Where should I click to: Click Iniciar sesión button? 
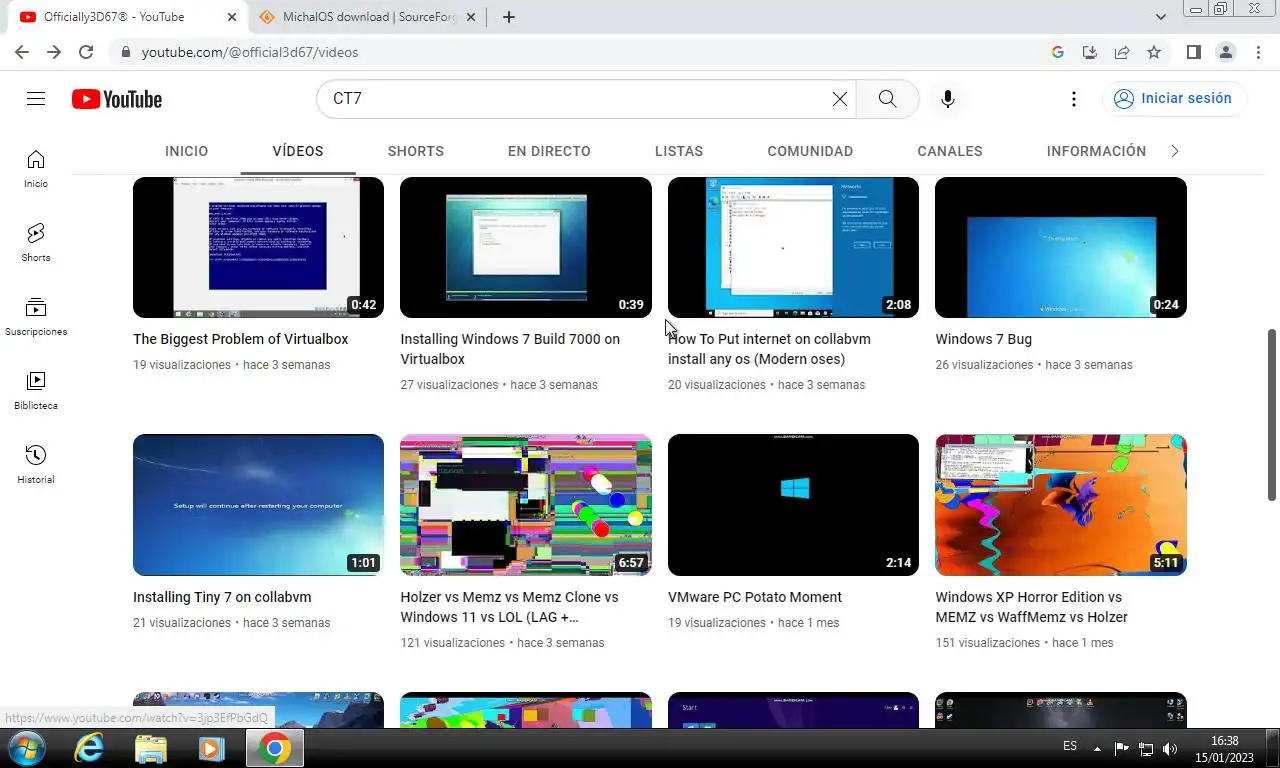[x=1175, y=99]
